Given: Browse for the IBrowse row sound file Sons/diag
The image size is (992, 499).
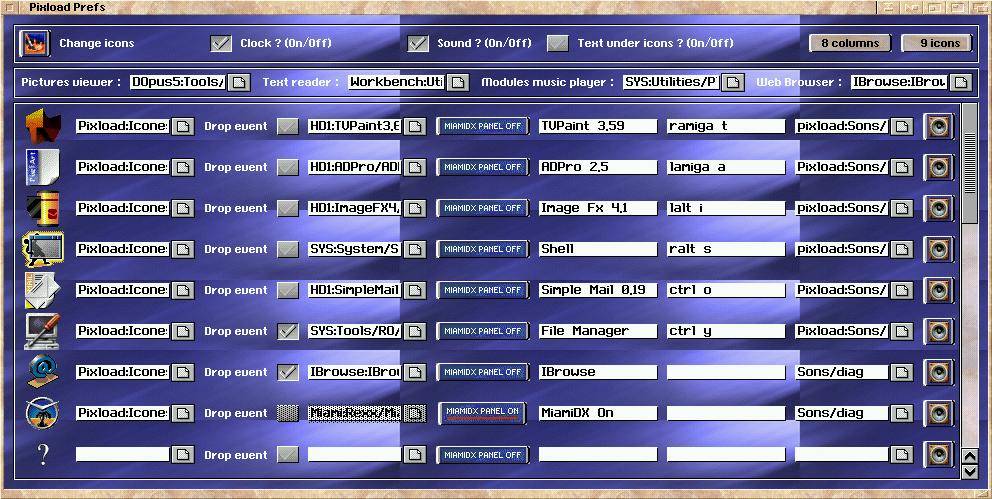Looking at the screenshot, I should pyautogui.click(x=902, y=373).
